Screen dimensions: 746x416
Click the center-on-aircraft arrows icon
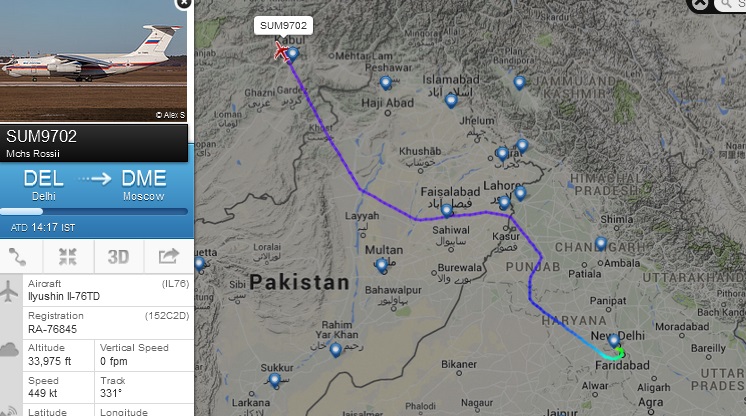pos(68,257)
